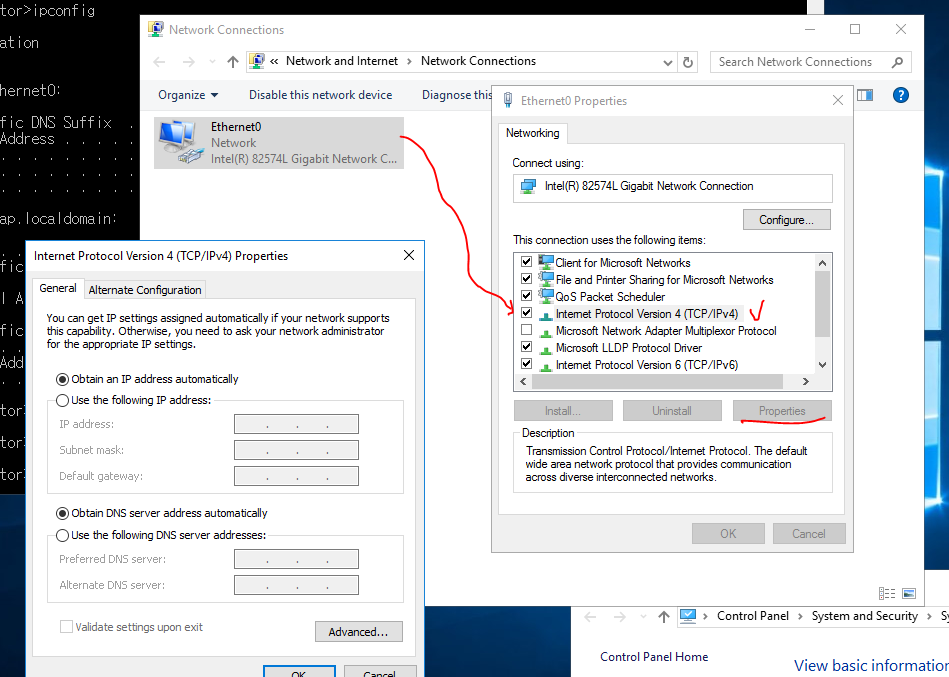The height and width of the screenshot is (677, 949).
Task: Click QoS Packet Scheduler item icon
Action: click(x=546, y=296)
